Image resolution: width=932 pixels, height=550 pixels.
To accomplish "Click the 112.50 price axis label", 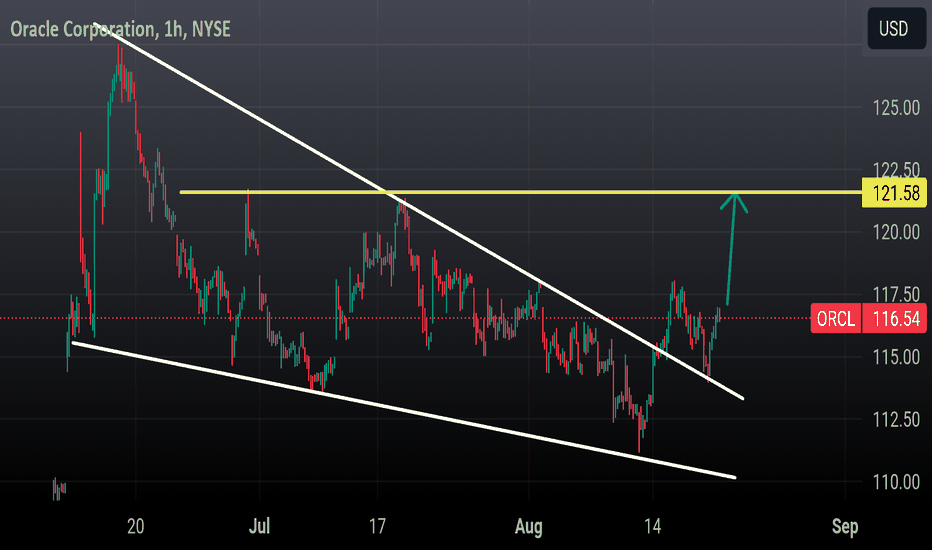I will [x=896, y=419].
